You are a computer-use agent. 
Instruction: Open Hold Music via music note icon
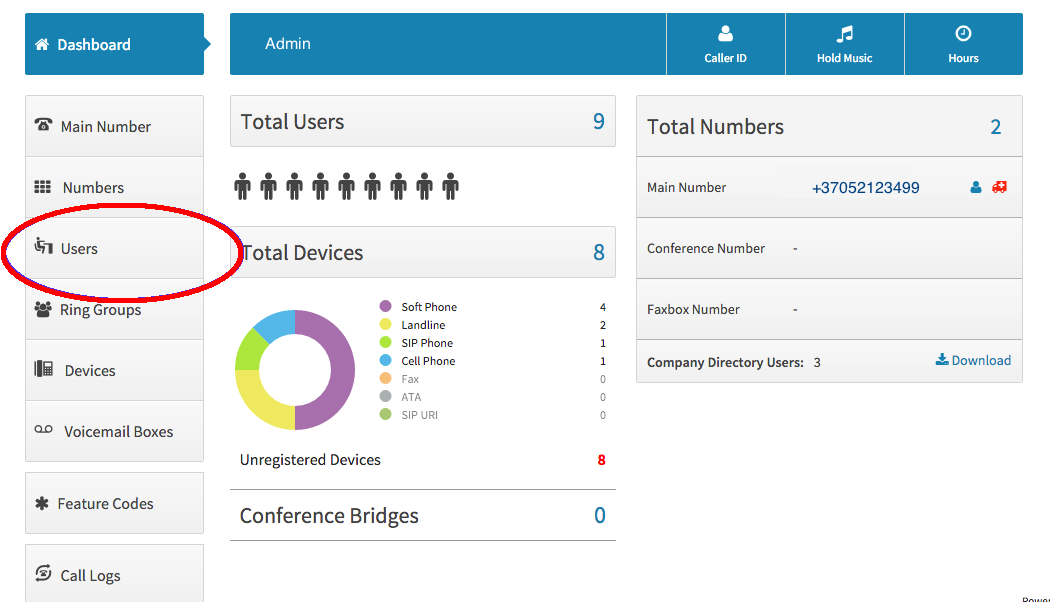pyautogui.click(x=844, y=34)
